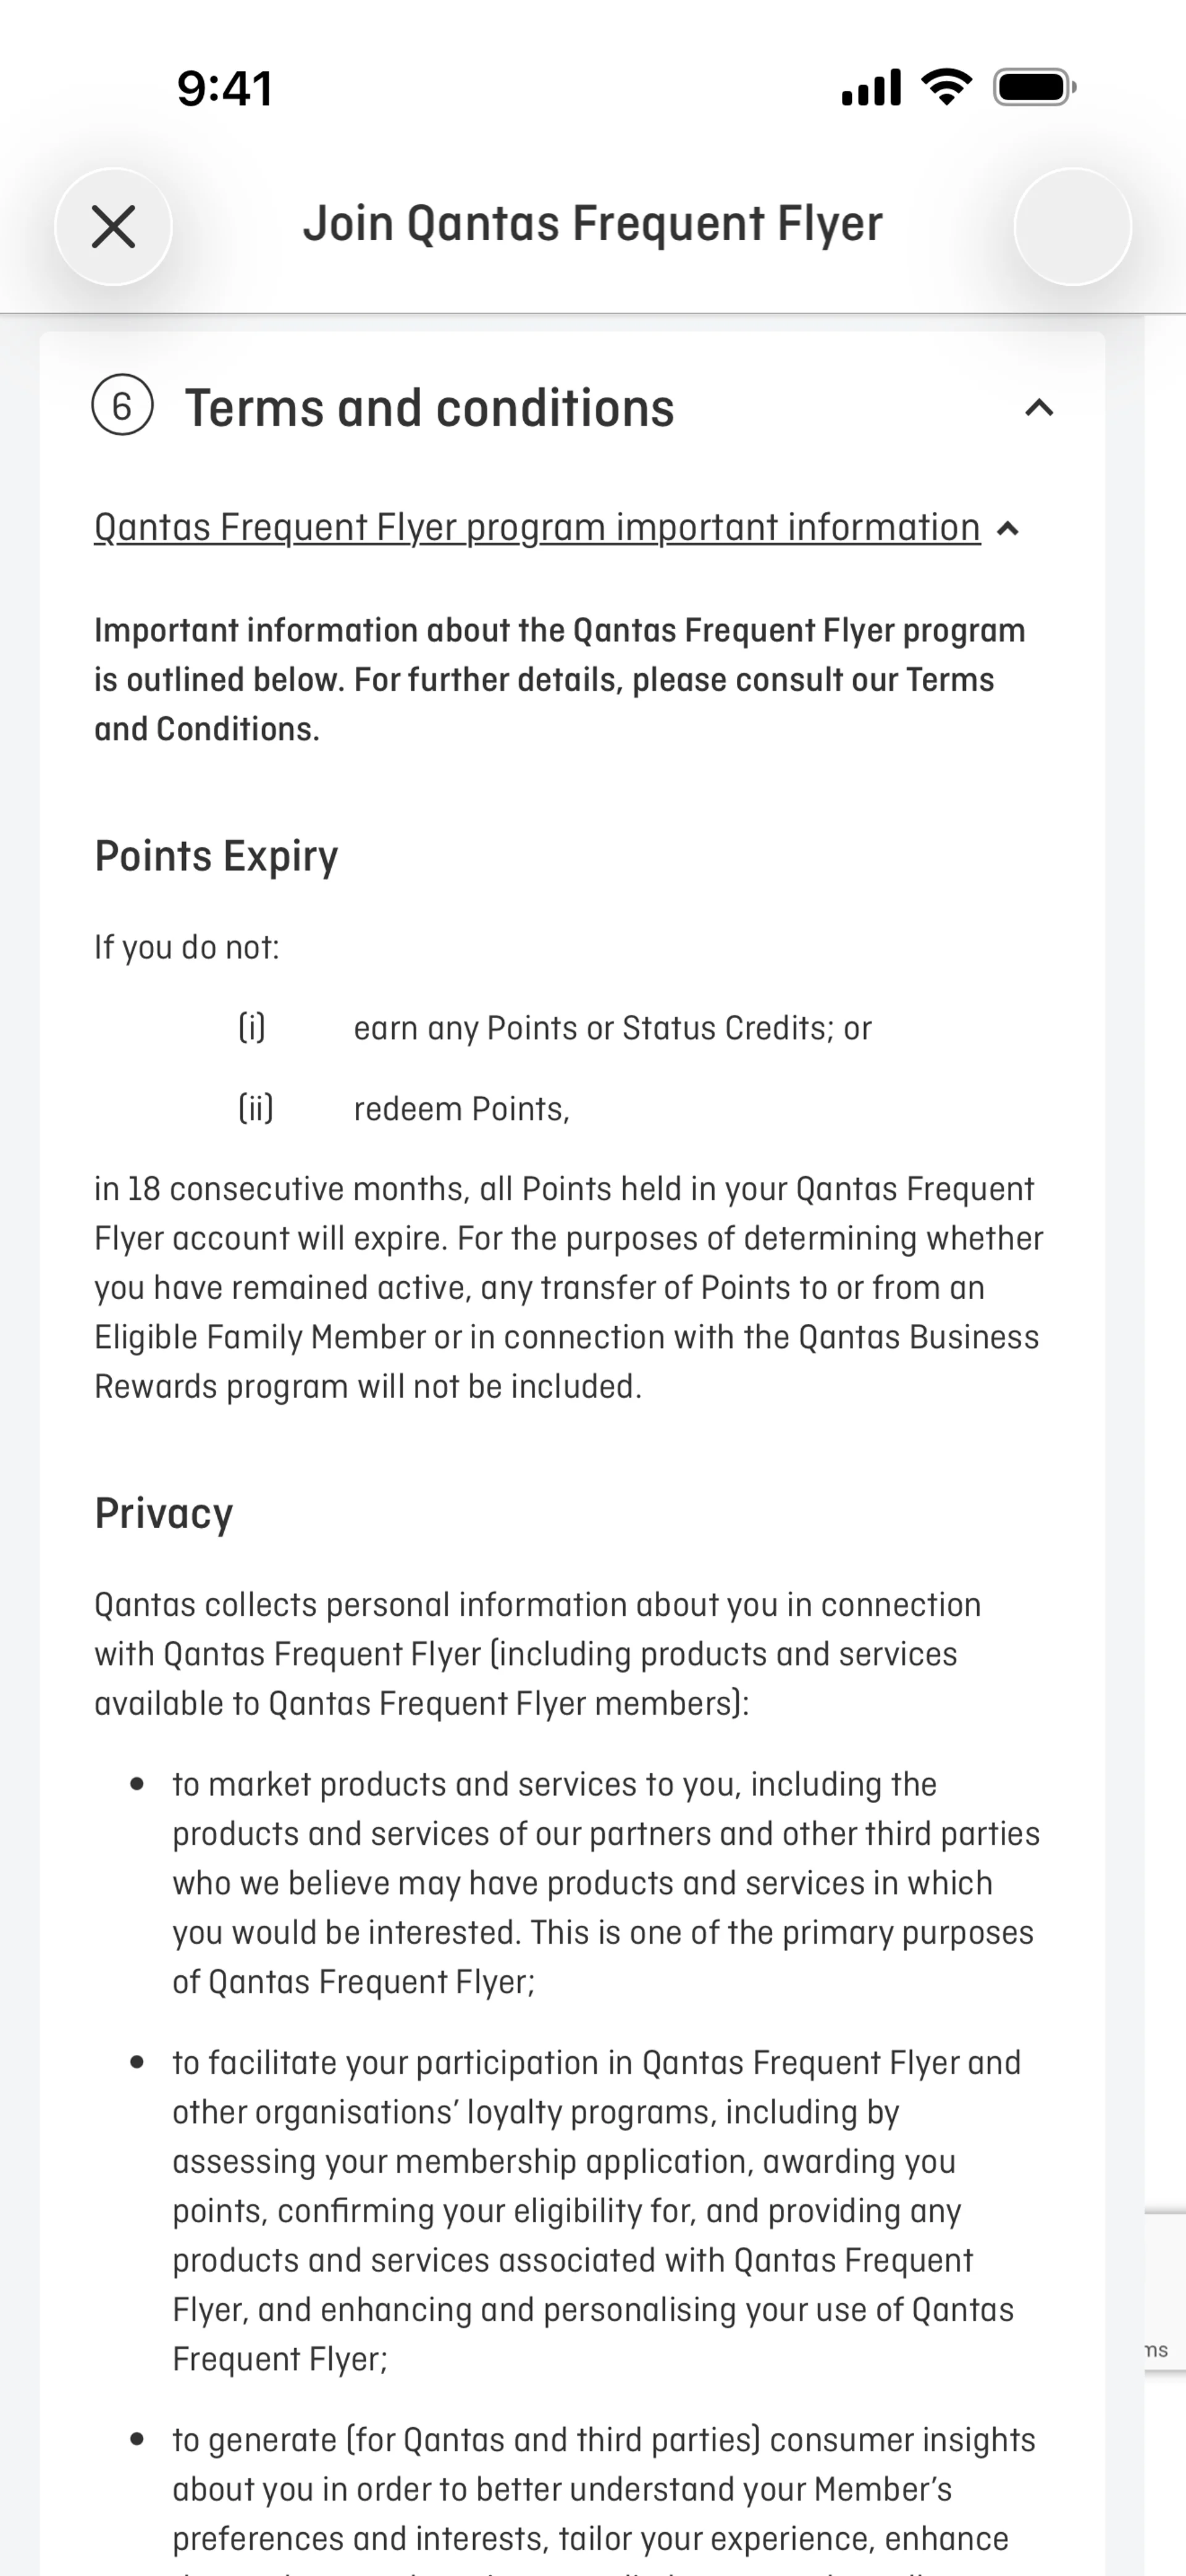Collapse the small caret beside important information
Viewport: 1186px width, 2576px height.
point(1008,529)
